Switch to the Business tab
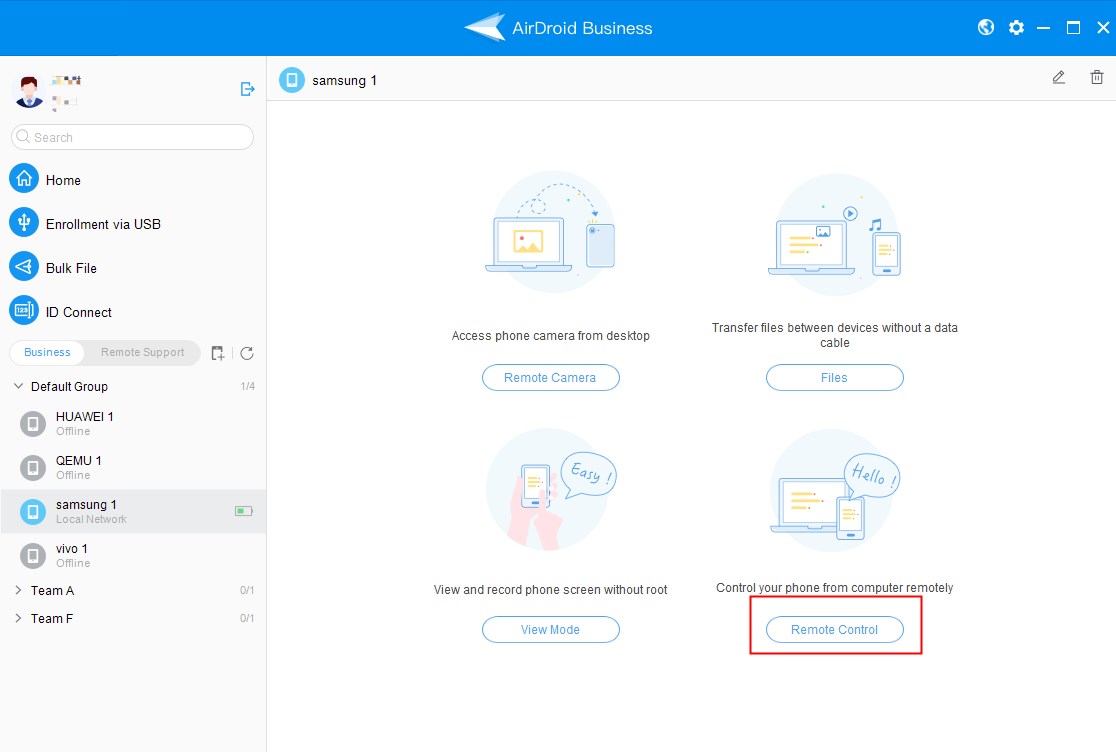The height and width of the screenshot is (752, 1116). click(x=47, y=352)
